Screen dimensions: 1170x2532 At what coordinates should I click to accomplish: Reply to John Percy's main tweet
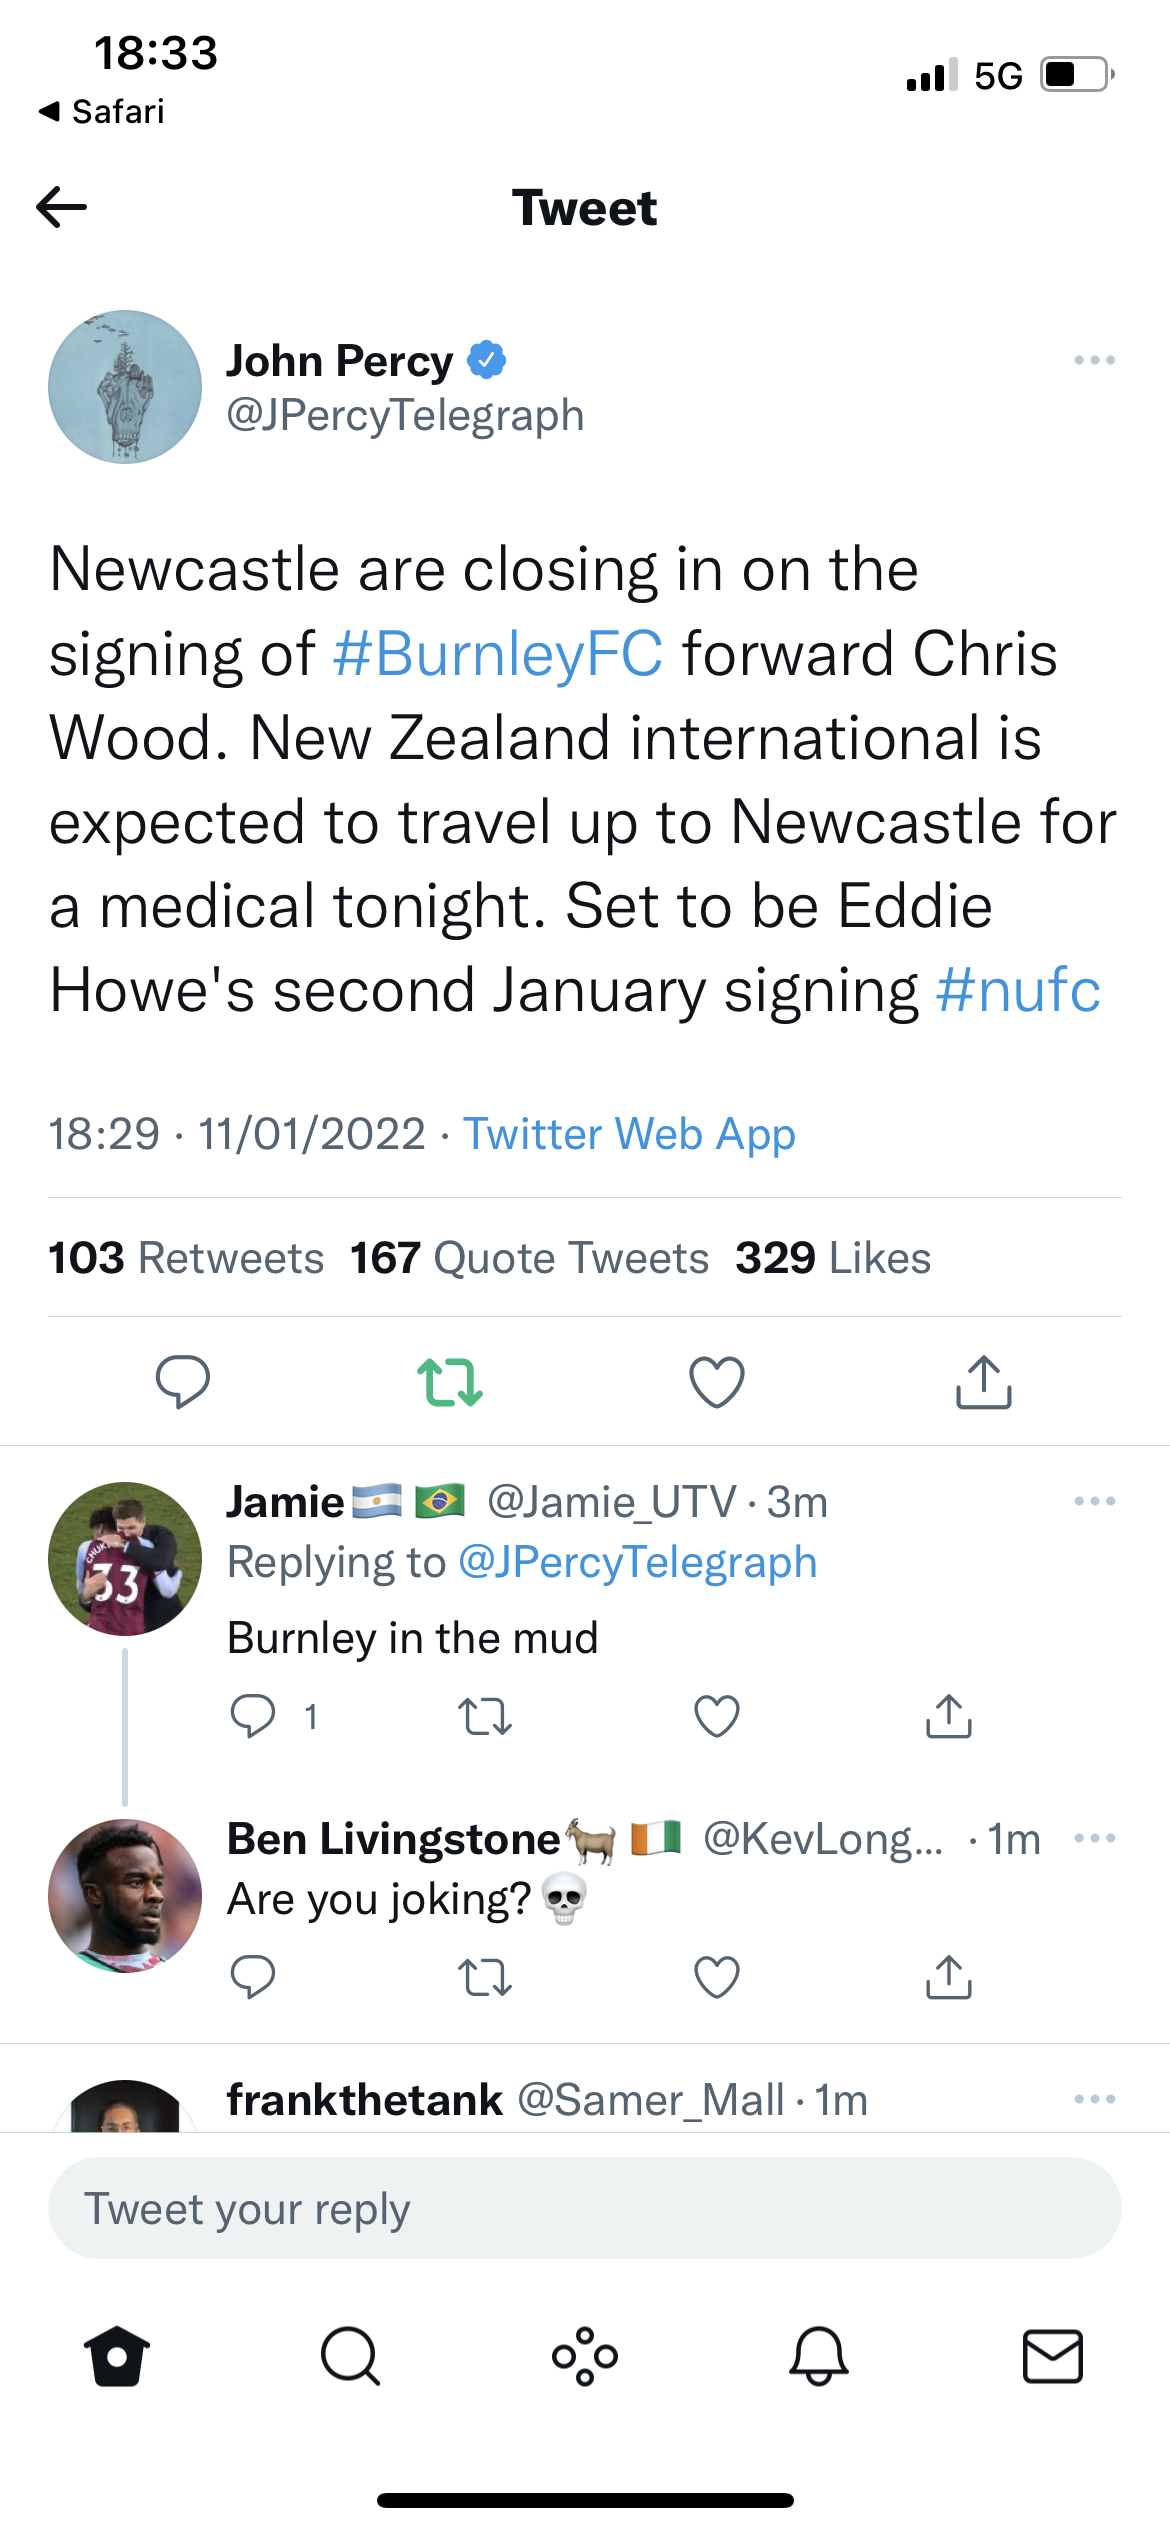[x=183, y=1382]
